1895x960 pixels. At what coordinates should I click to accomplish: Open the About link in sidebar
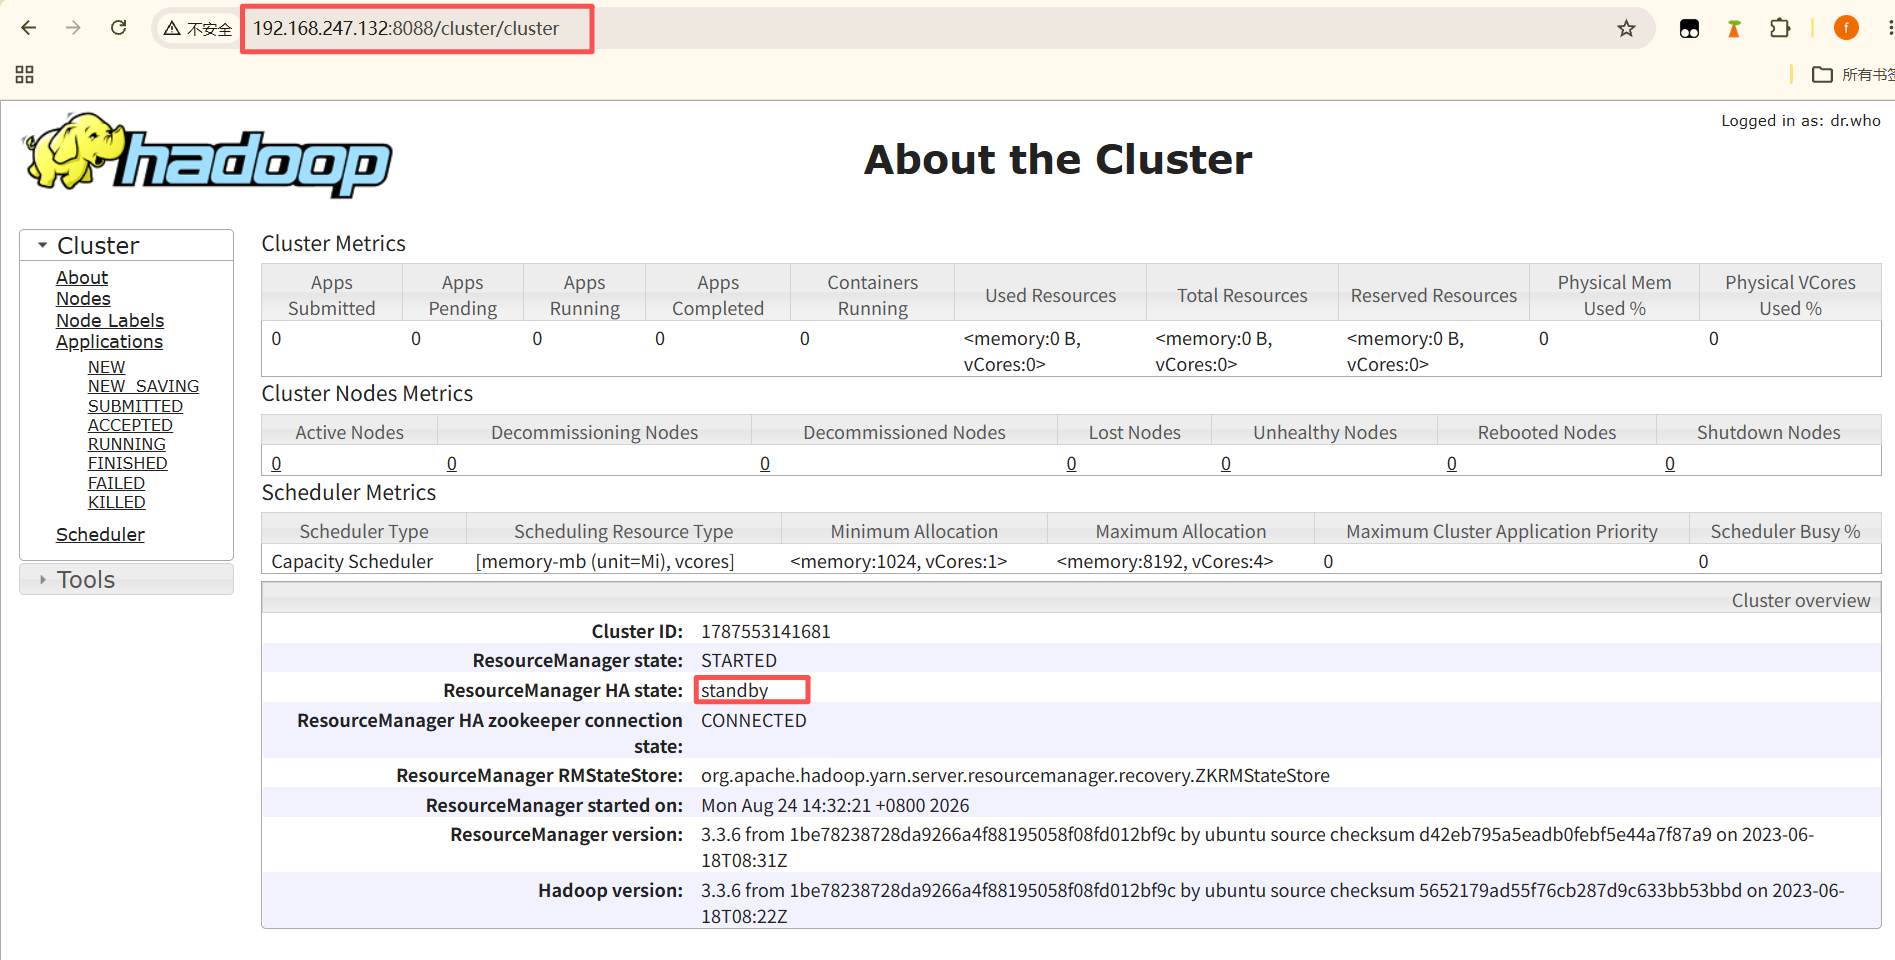pos(82,277)
